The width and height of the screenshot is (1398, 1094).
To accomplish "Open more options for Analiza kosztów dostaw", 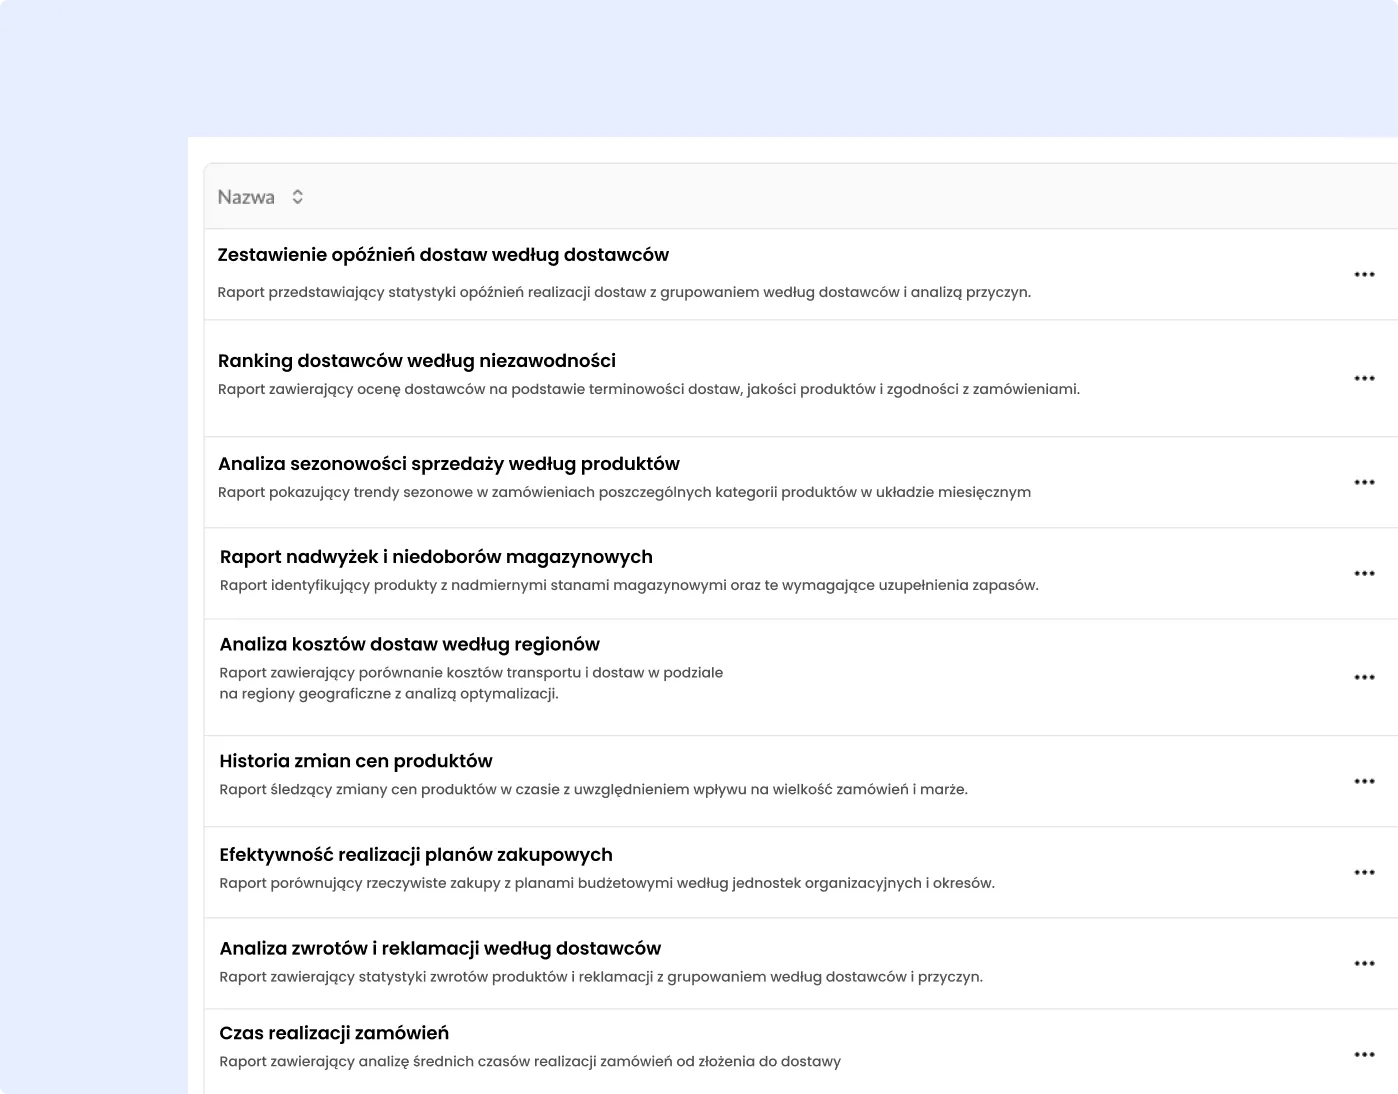I will click(1364, 677).
